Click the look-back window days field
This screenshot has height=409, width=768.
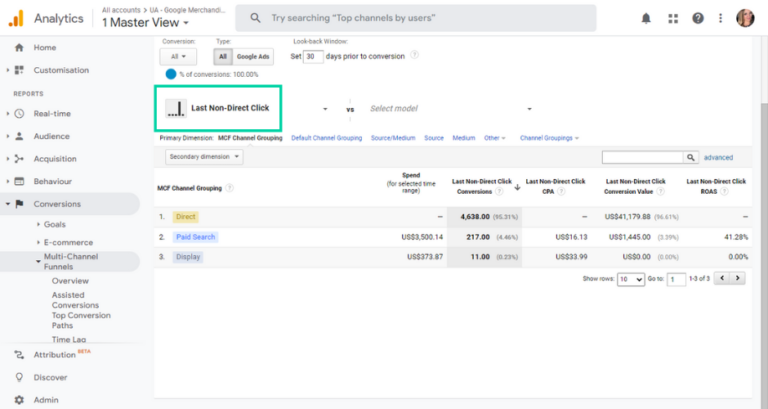313,56
